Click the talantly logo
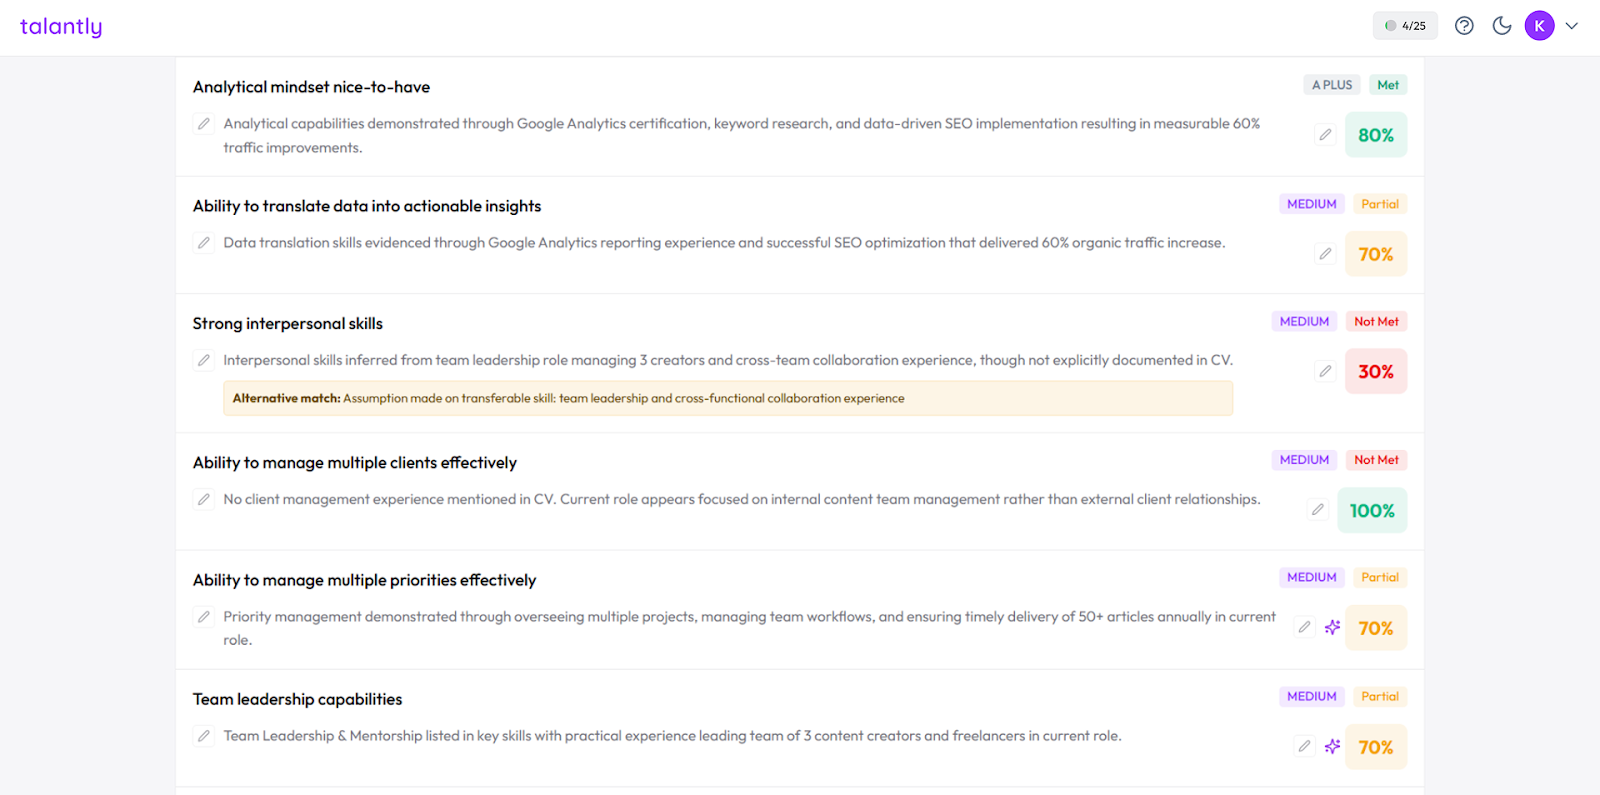The width and height of the screenshot is (1600, 795). click(x=61, y=27)
